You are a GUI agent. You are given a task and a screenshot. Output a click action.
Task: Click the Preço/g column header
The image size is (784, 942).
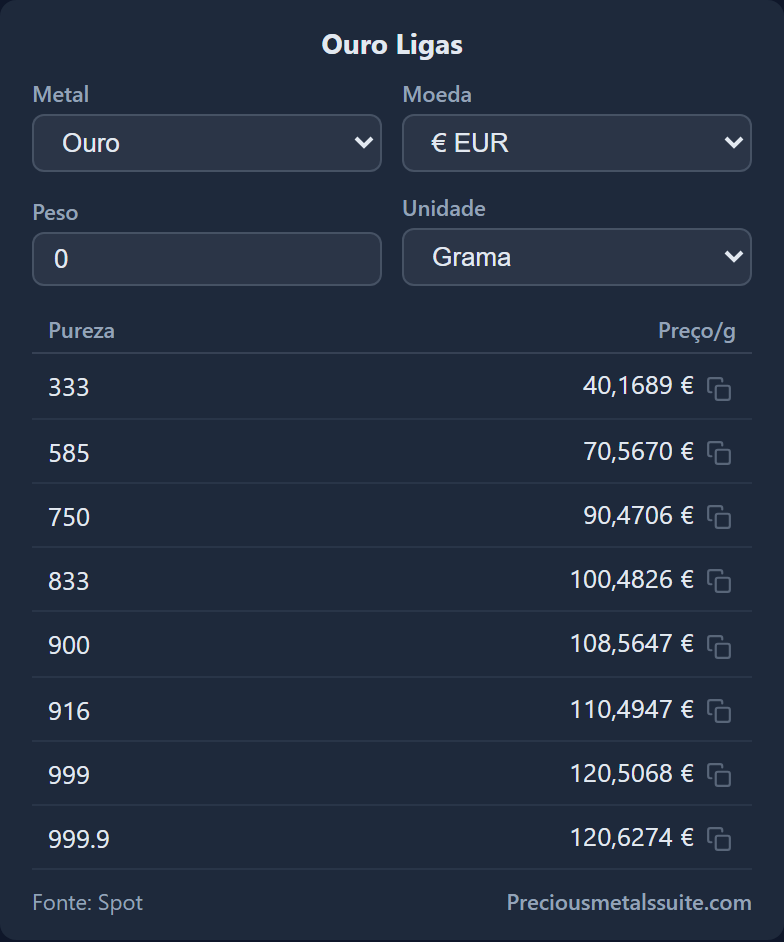pos(696,331)
